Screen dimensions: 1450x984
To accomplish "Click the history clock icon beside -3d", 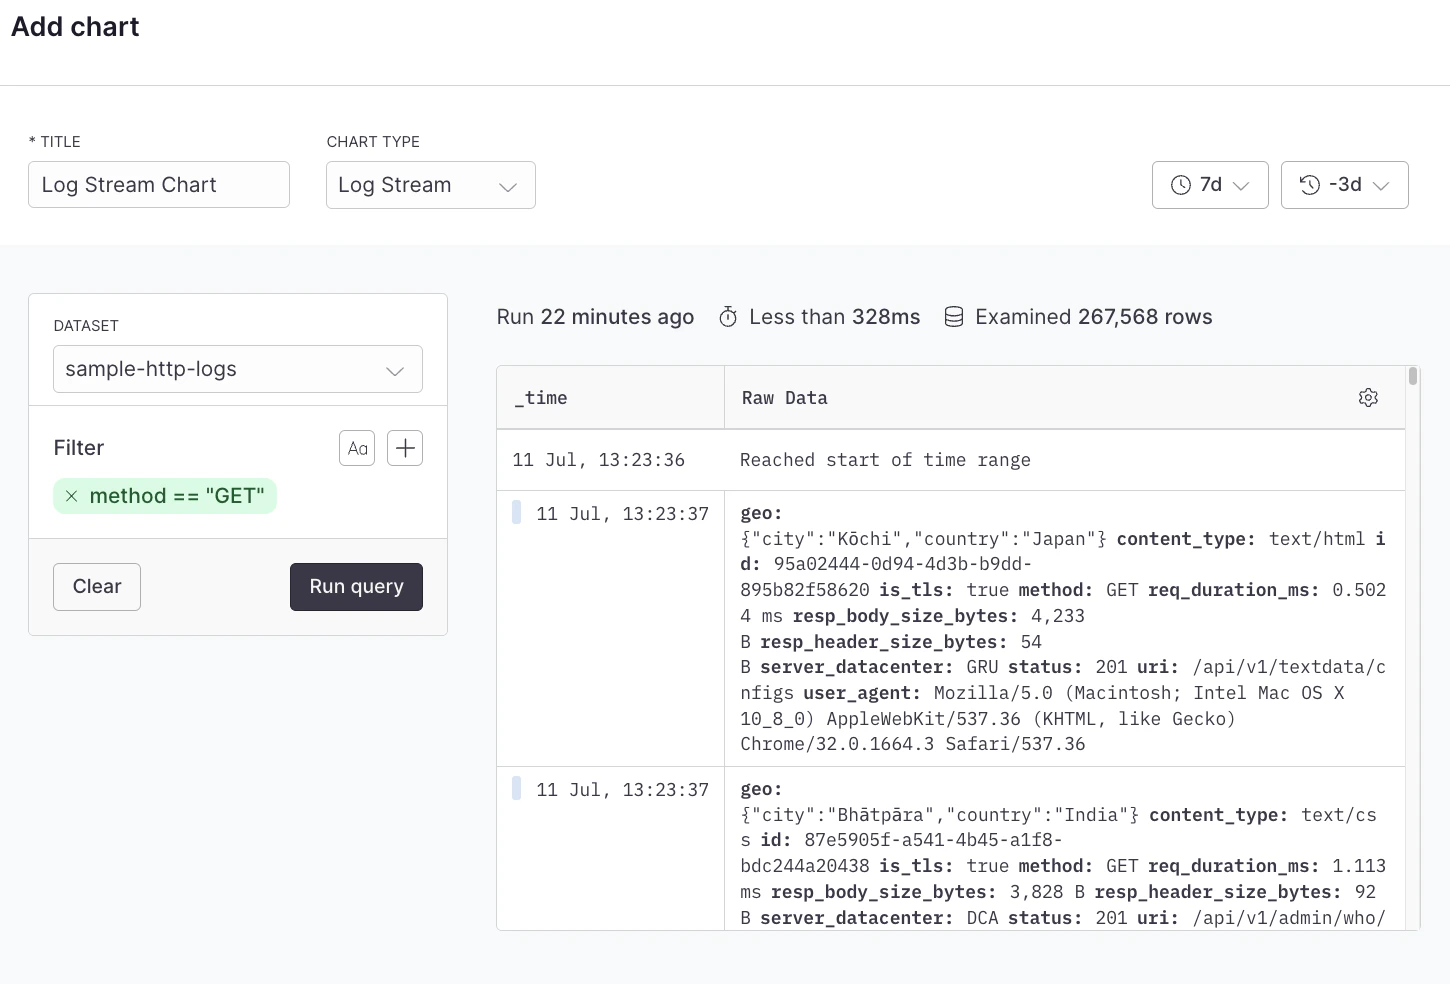I will [1310, 185].
